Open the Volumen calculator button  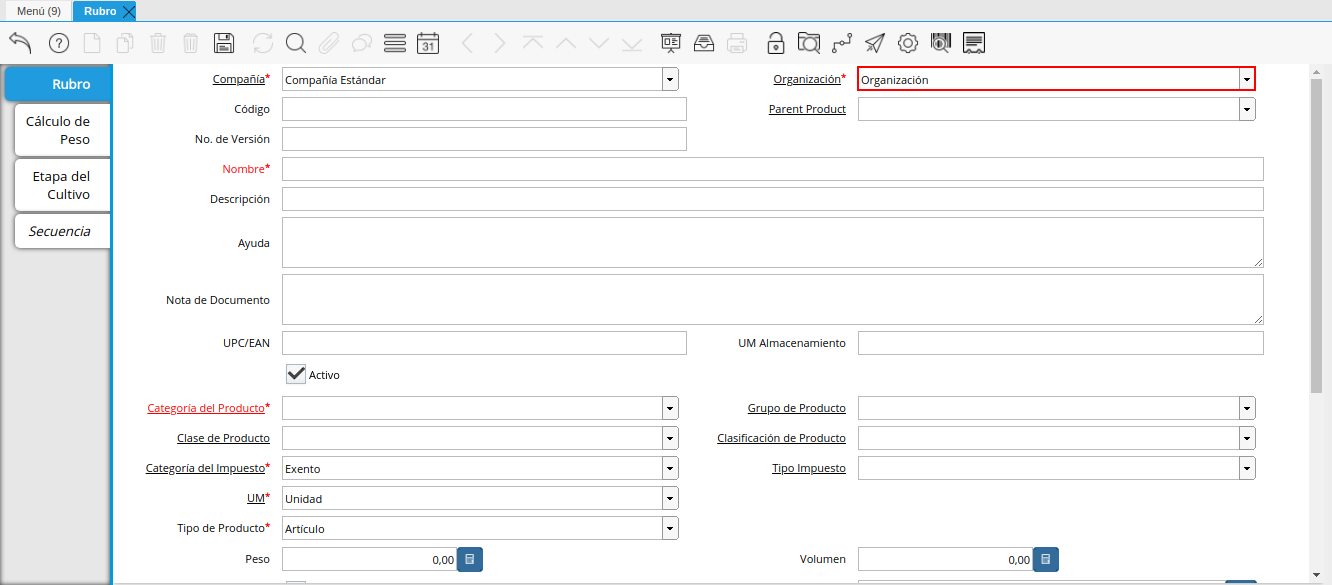coord(1046,559)
